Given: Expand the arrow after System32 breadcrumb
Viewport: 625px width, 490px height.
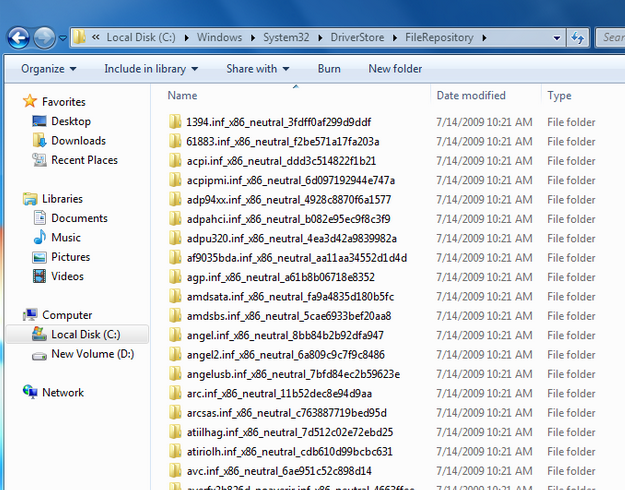Looking at the screenshot, I should (x=320, y=38).
